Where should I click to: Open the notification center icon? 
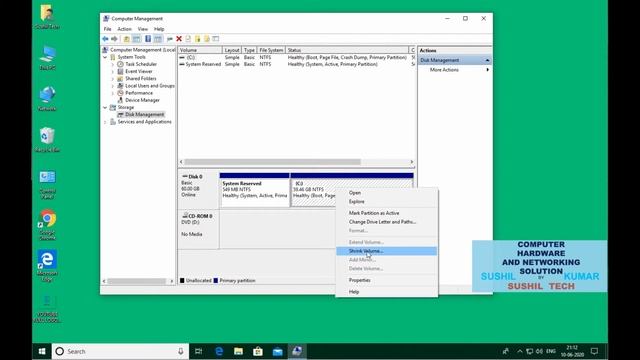click(594, 351)
